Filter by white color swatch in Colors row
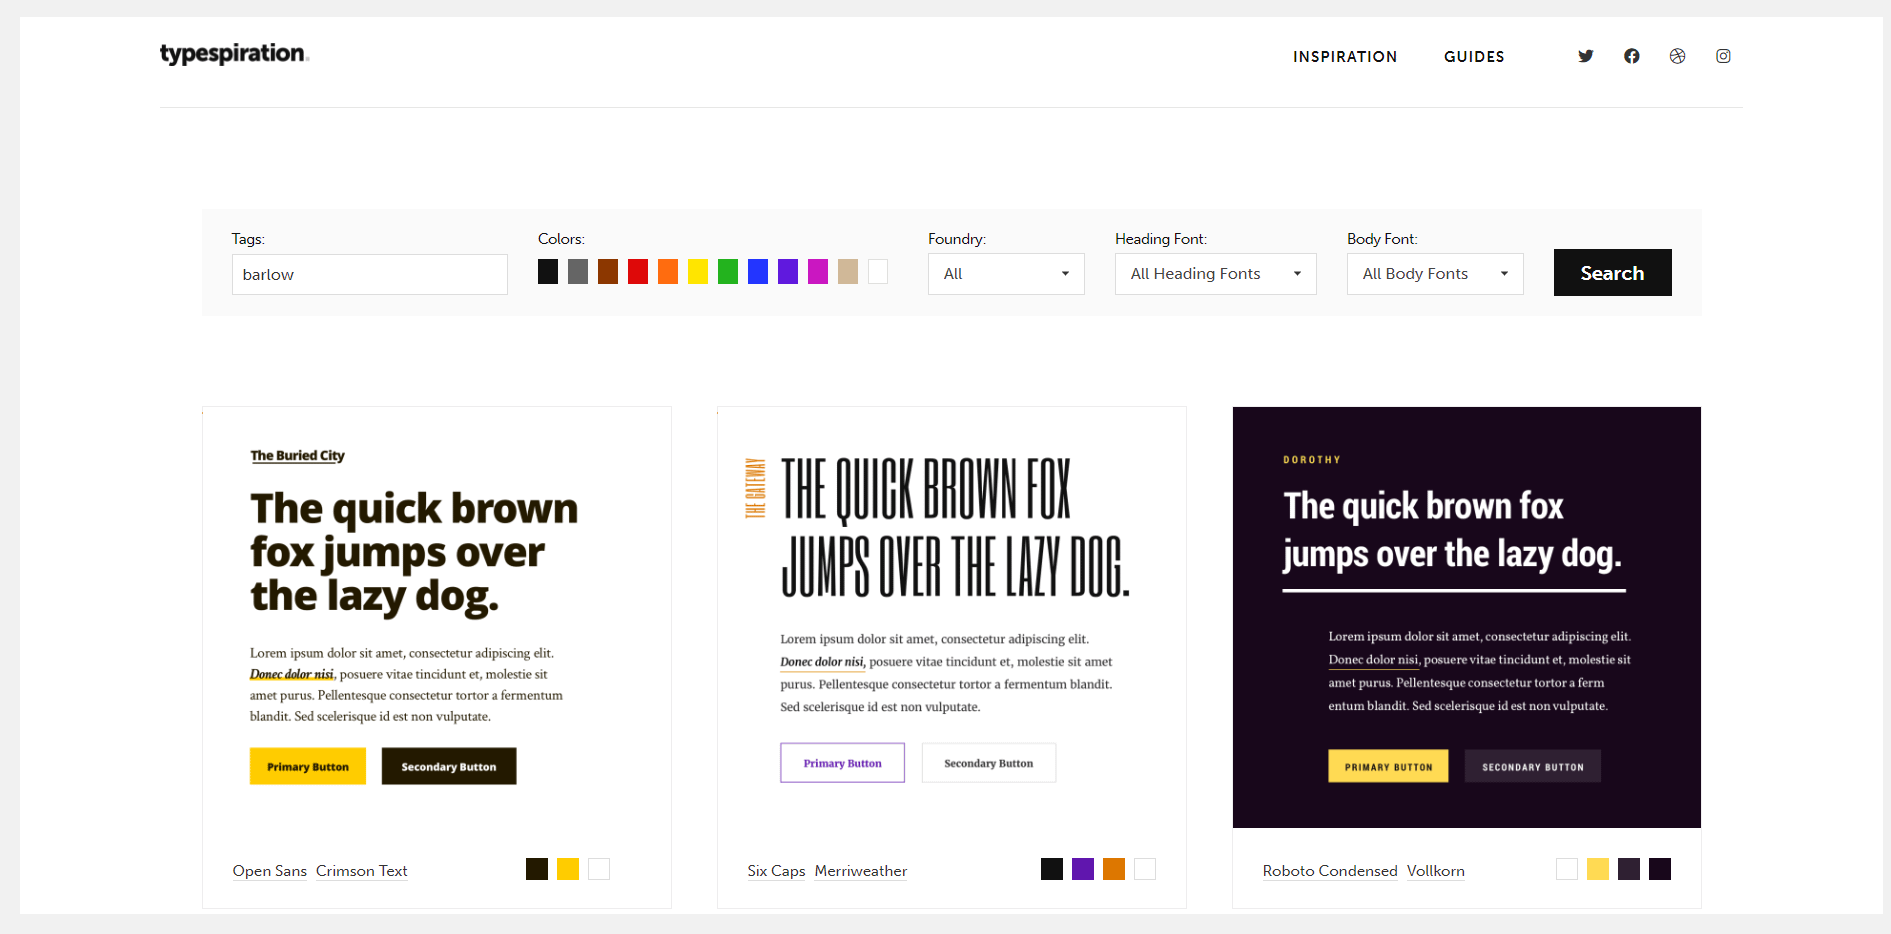Viewport: 1891px width, 934px height. [878, 272]
